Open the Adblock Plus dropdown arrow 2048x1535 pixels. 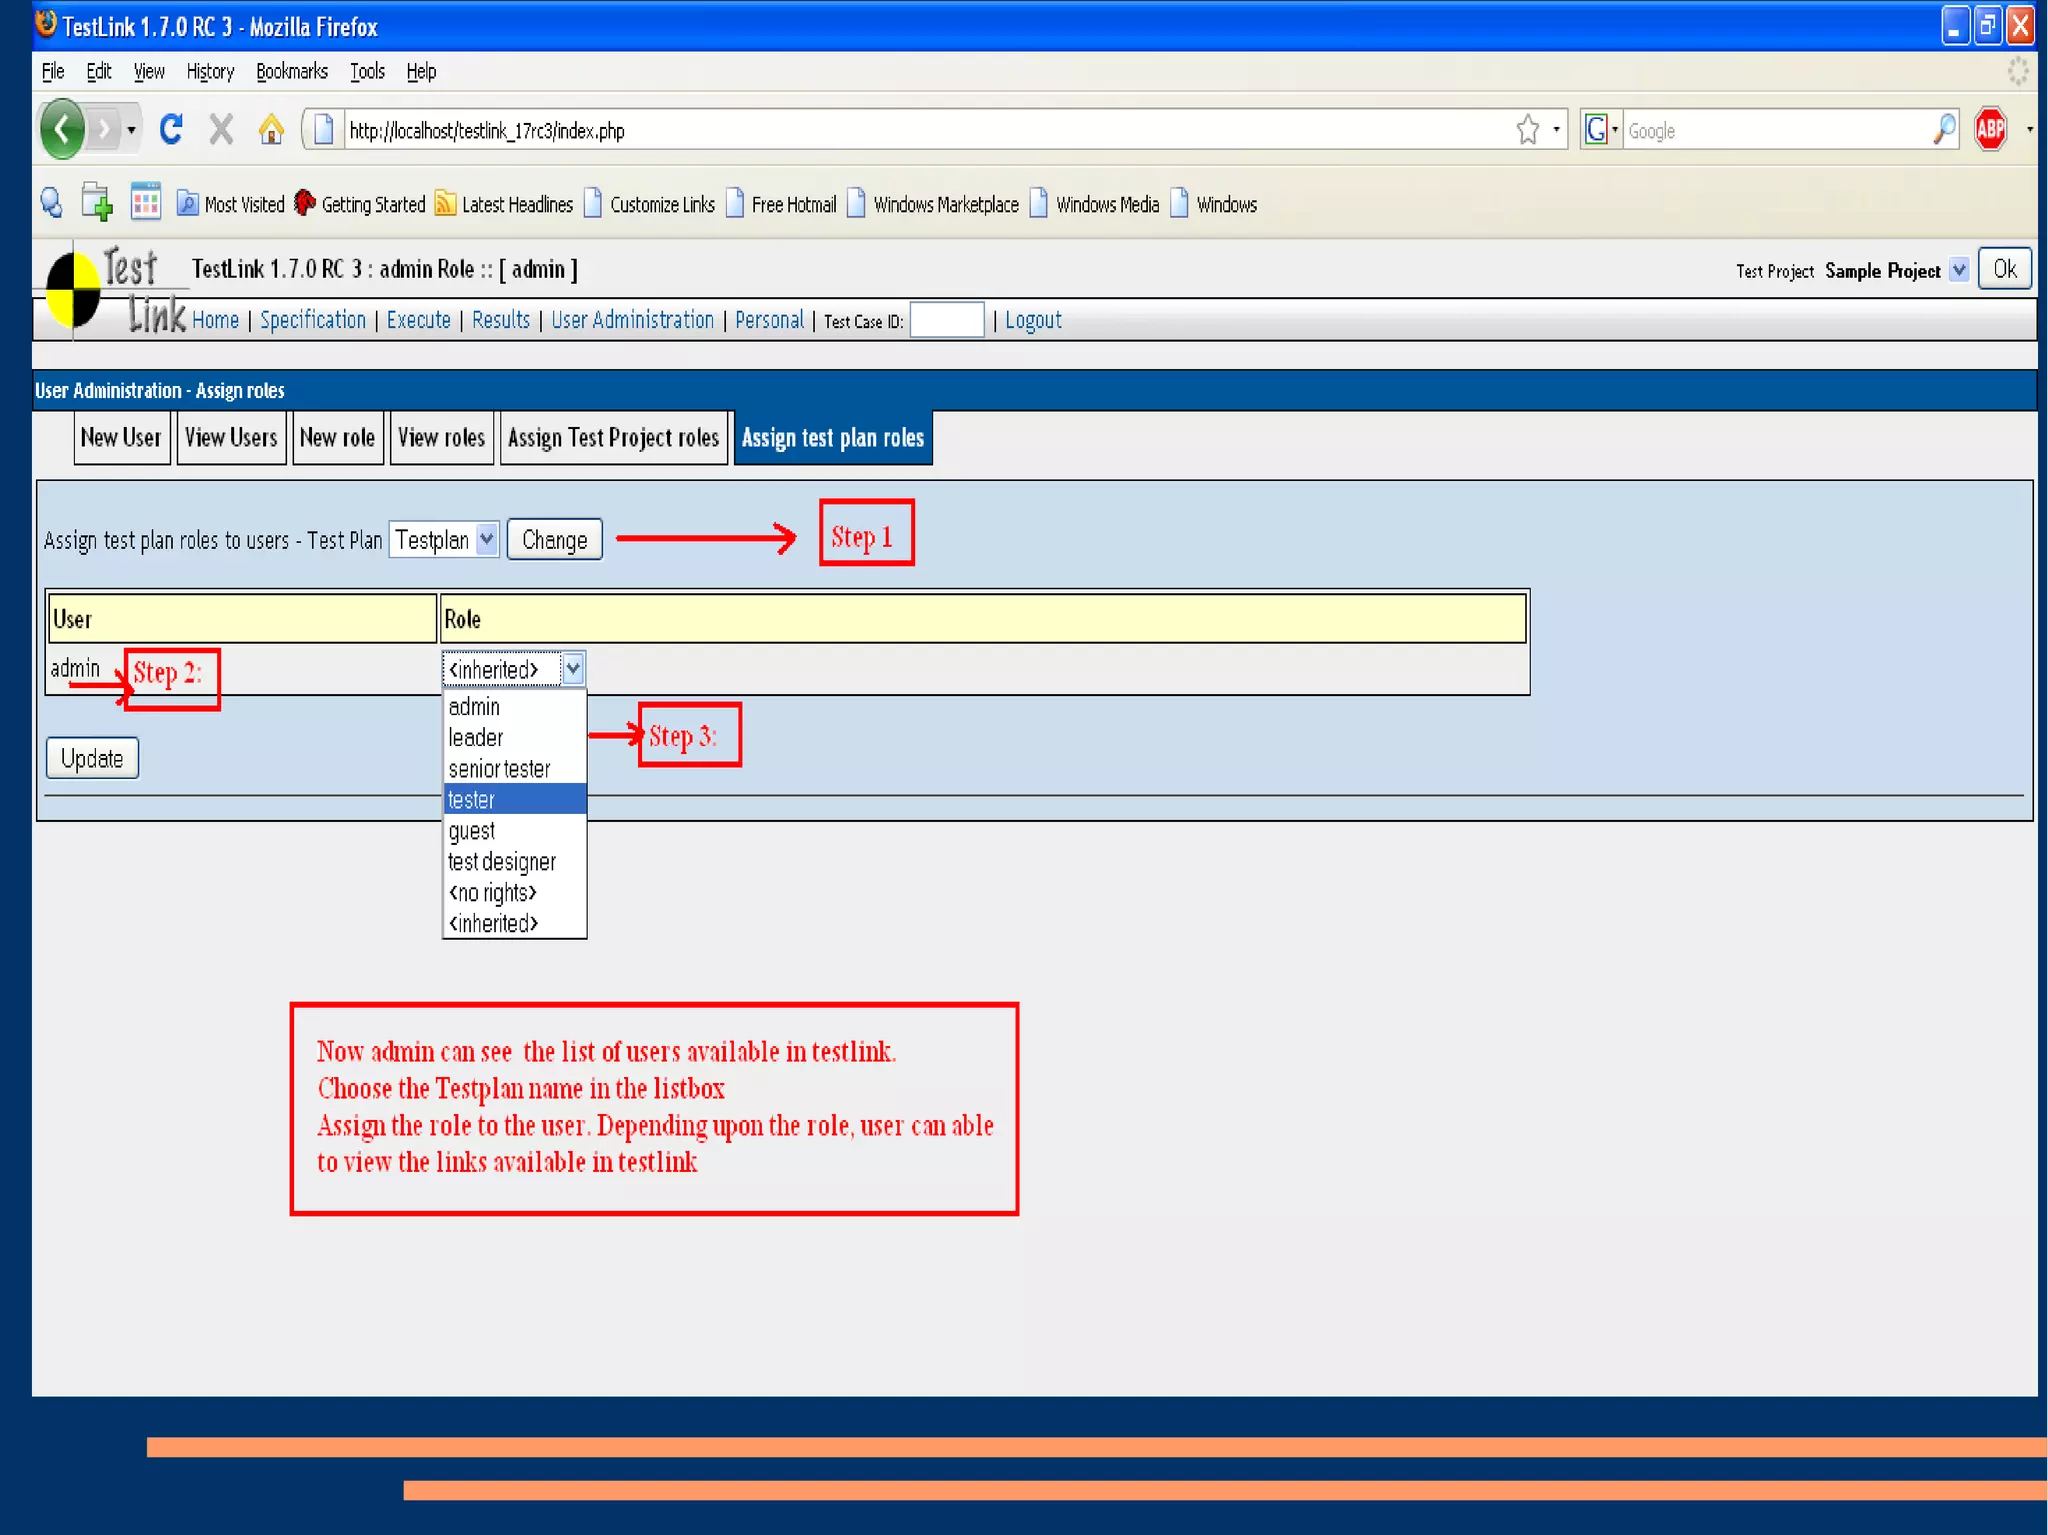click(2029, 130)
